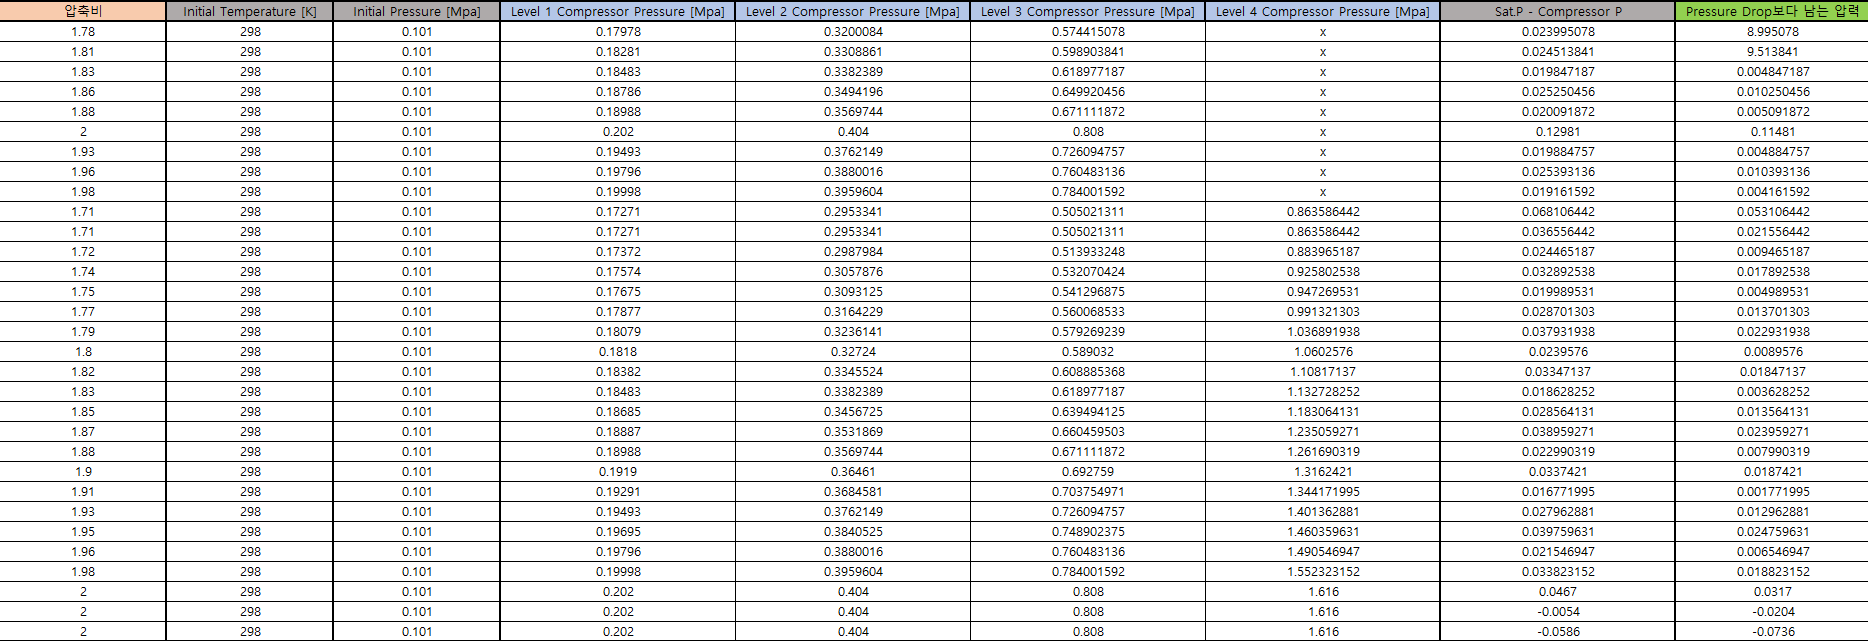
Task: Select the 압축비 column header
Action: pyautogui.click(x=83, y=11)
